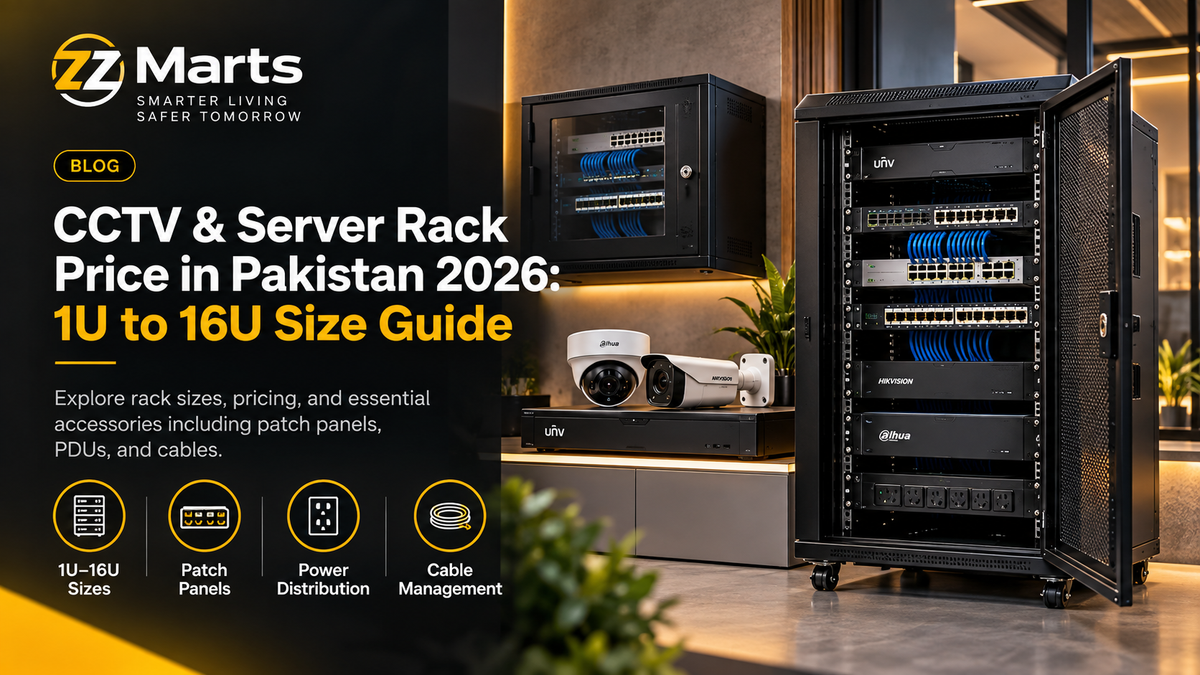Click the white Dahua dome camera
This screenshot has height=675, width=1200.
pos(607,368)
